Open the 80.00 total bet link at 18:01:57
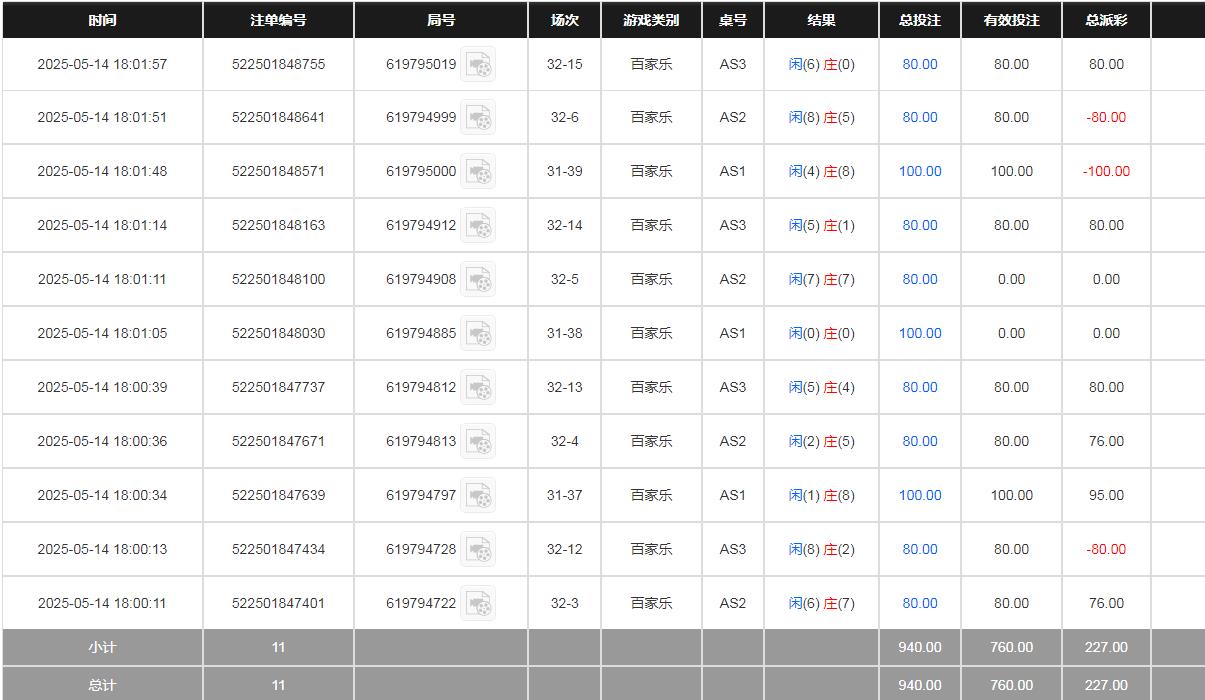 (920, 64)
